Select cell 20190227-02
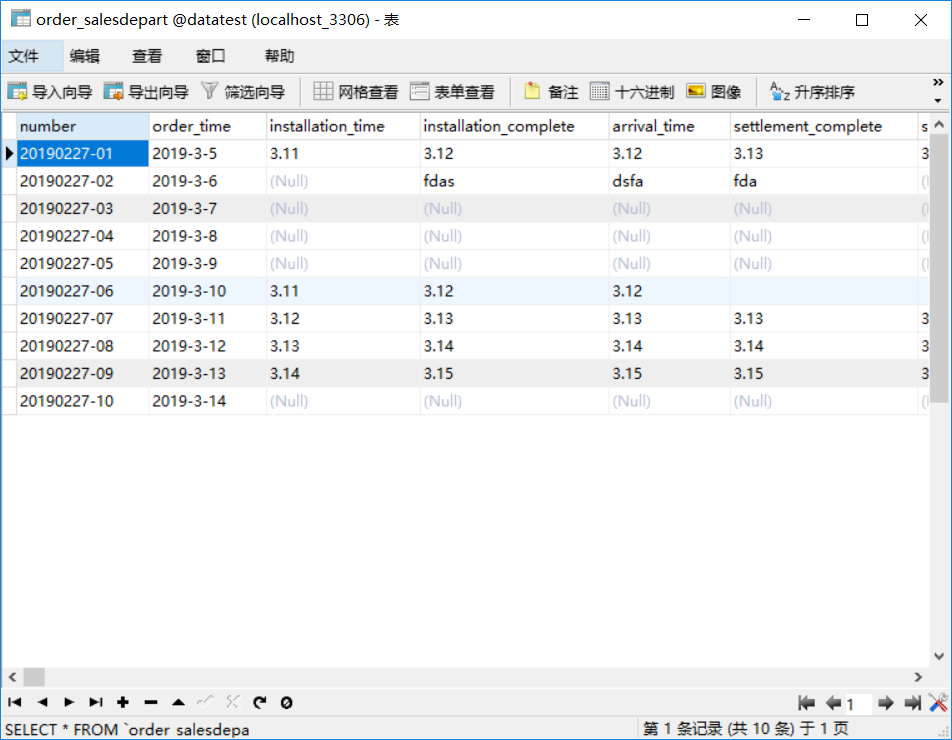 [x=83, y=181]
